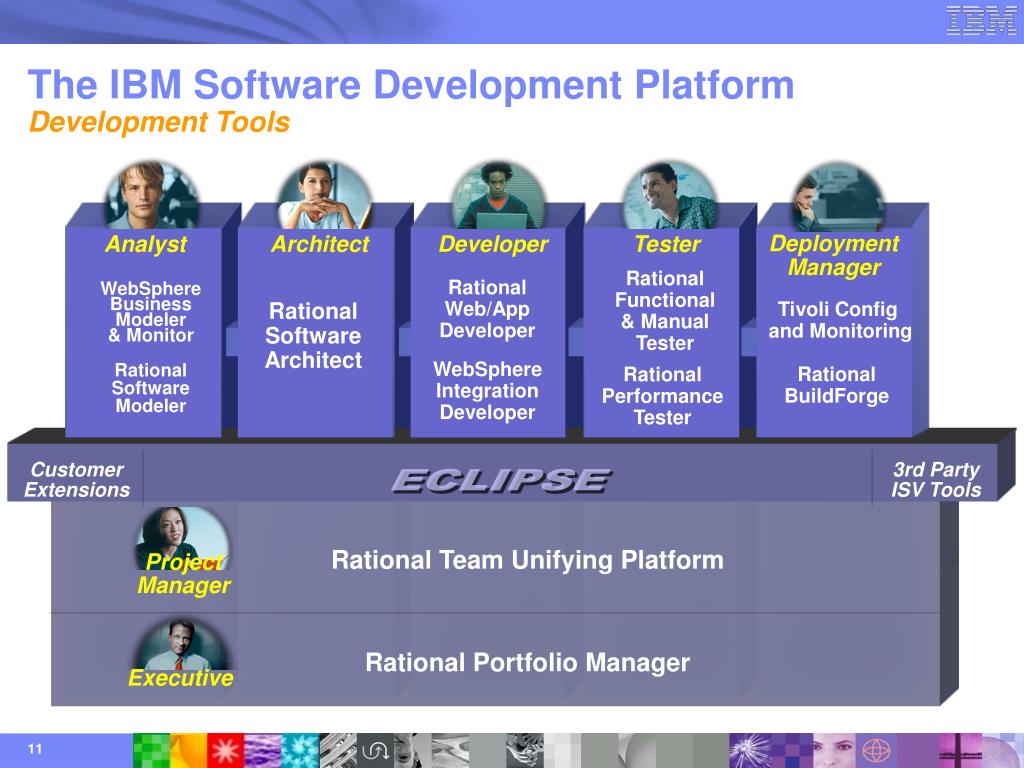Click the red starburst tile in footer
Image resolution: width=1024 pixels, height=768 pixels.
click(x=225, y=750)
